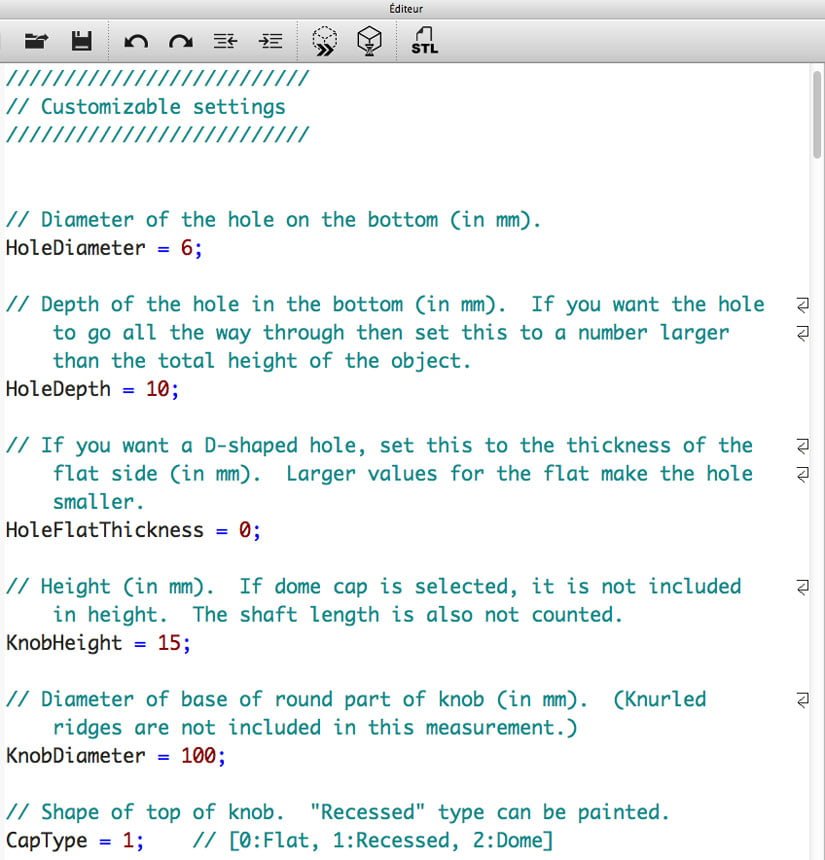Click the 'in height. The shaft length' comment line

coord(338,615)
